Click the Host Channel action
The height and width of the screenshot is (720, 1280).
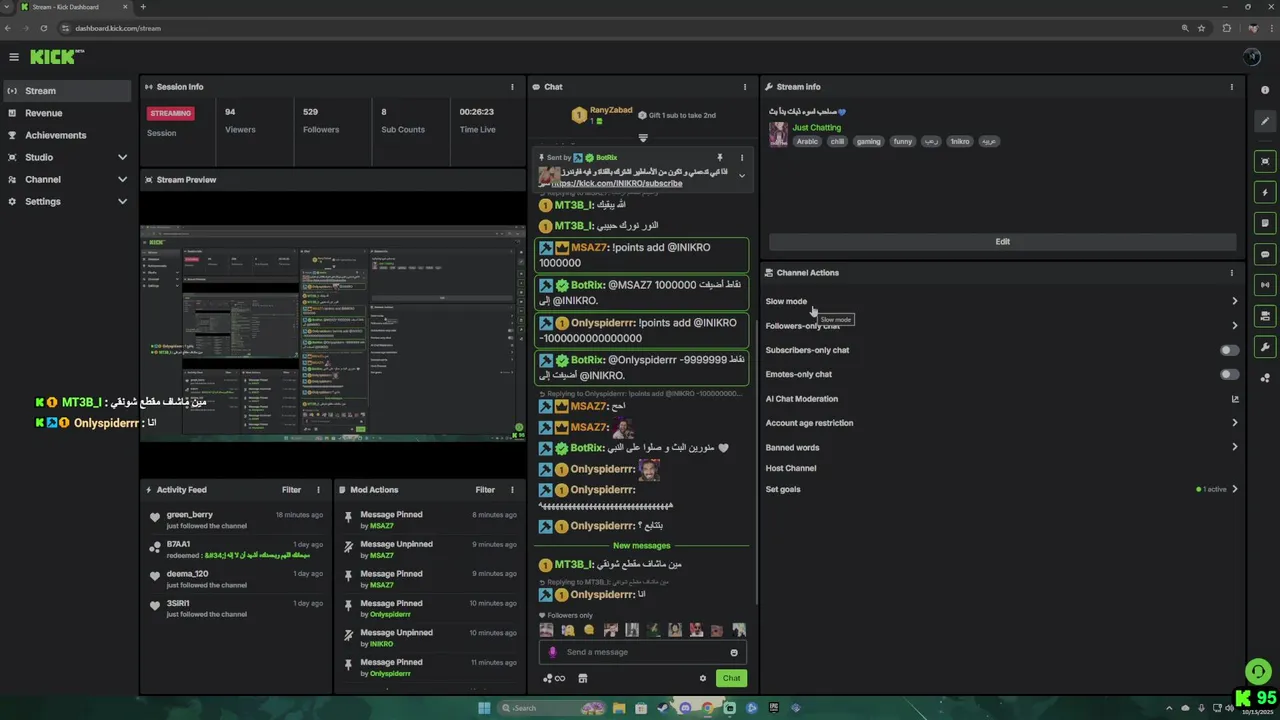pyautogui.click(x=791, y=468)
